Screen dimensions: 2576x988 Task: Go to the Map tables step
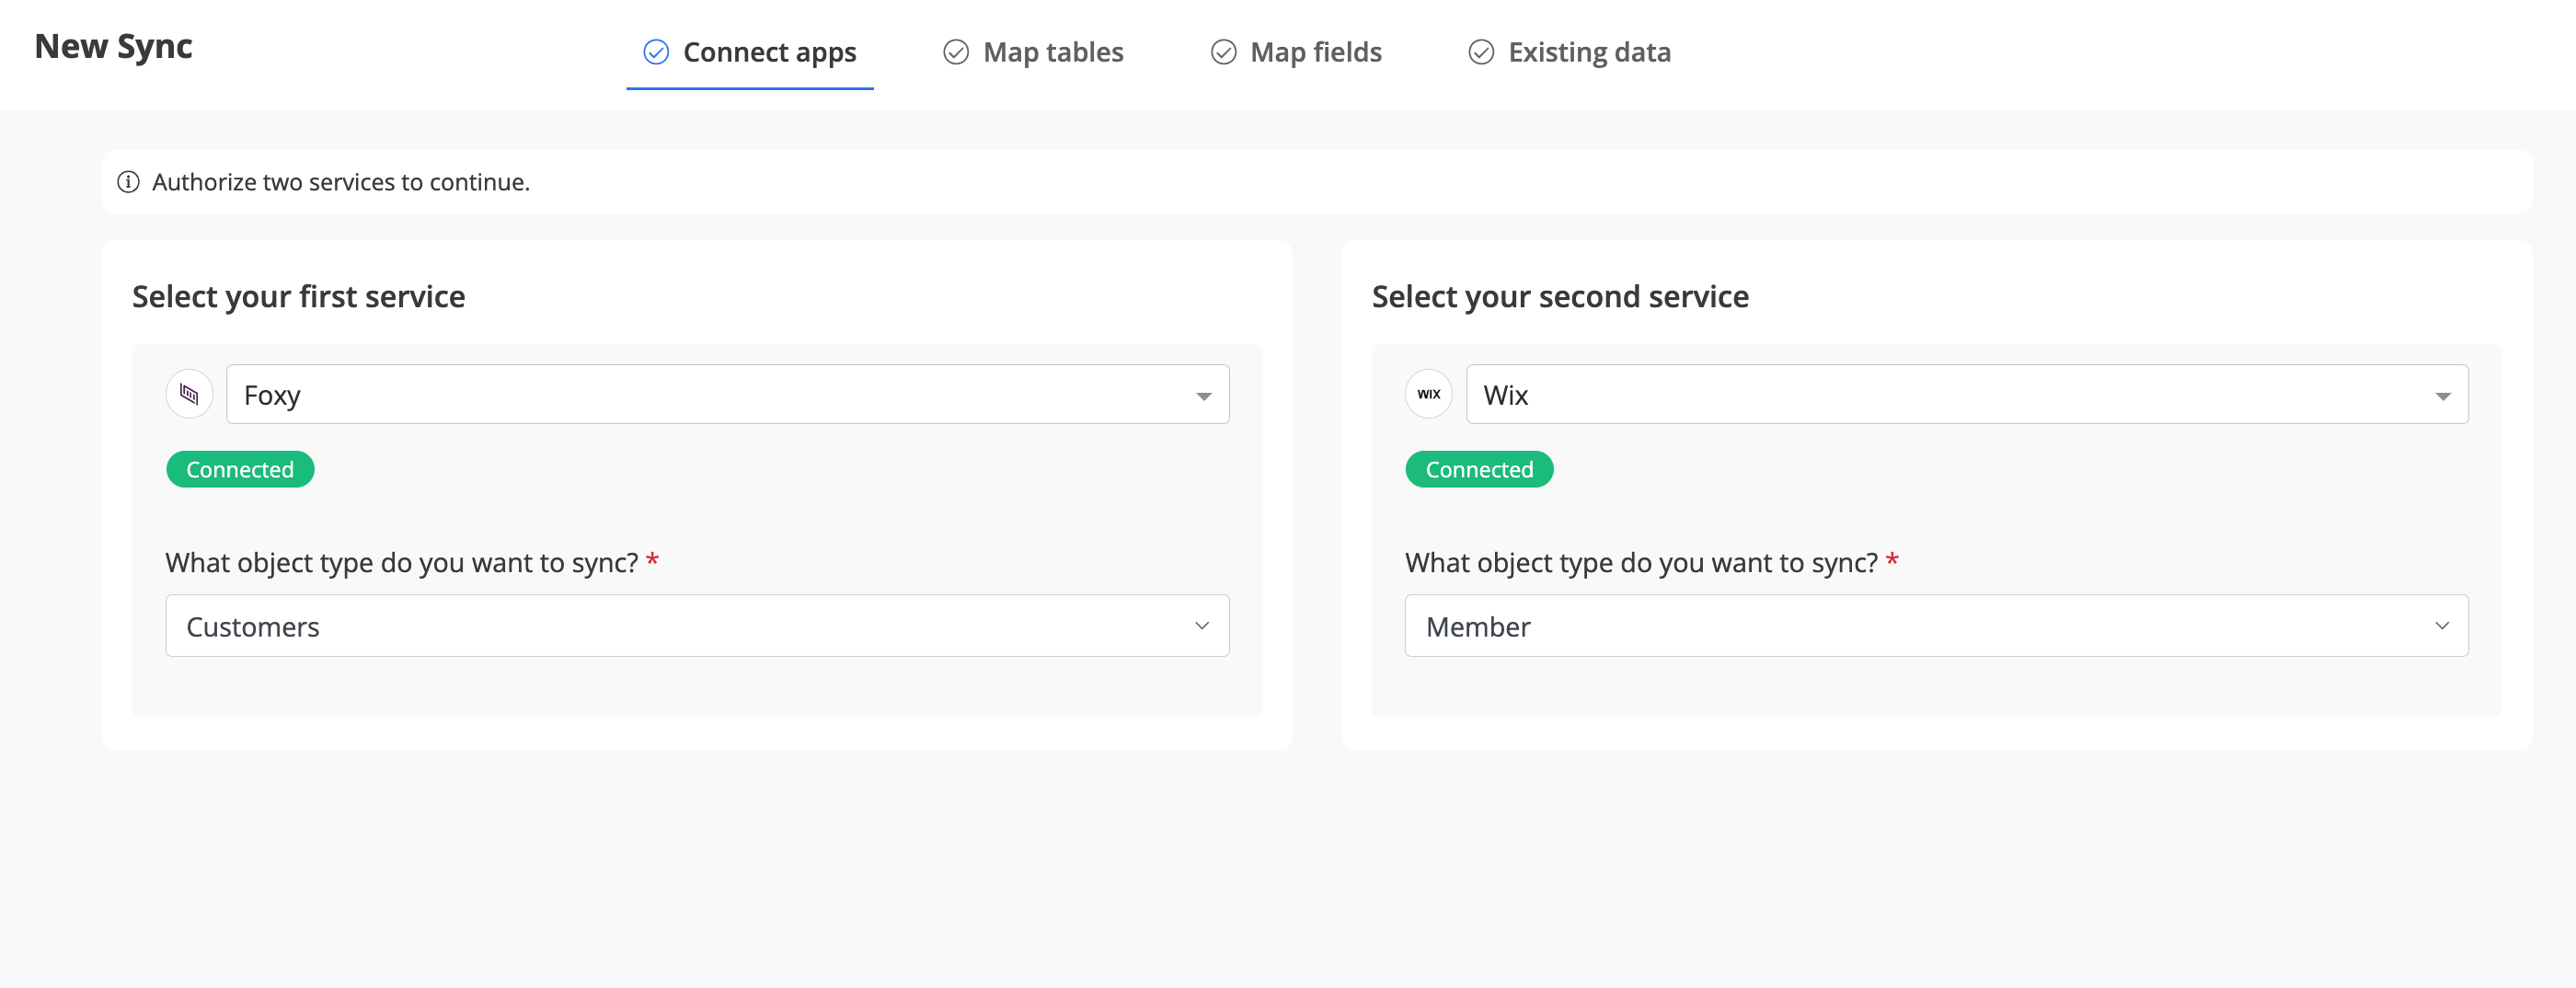click(1034, 52)
